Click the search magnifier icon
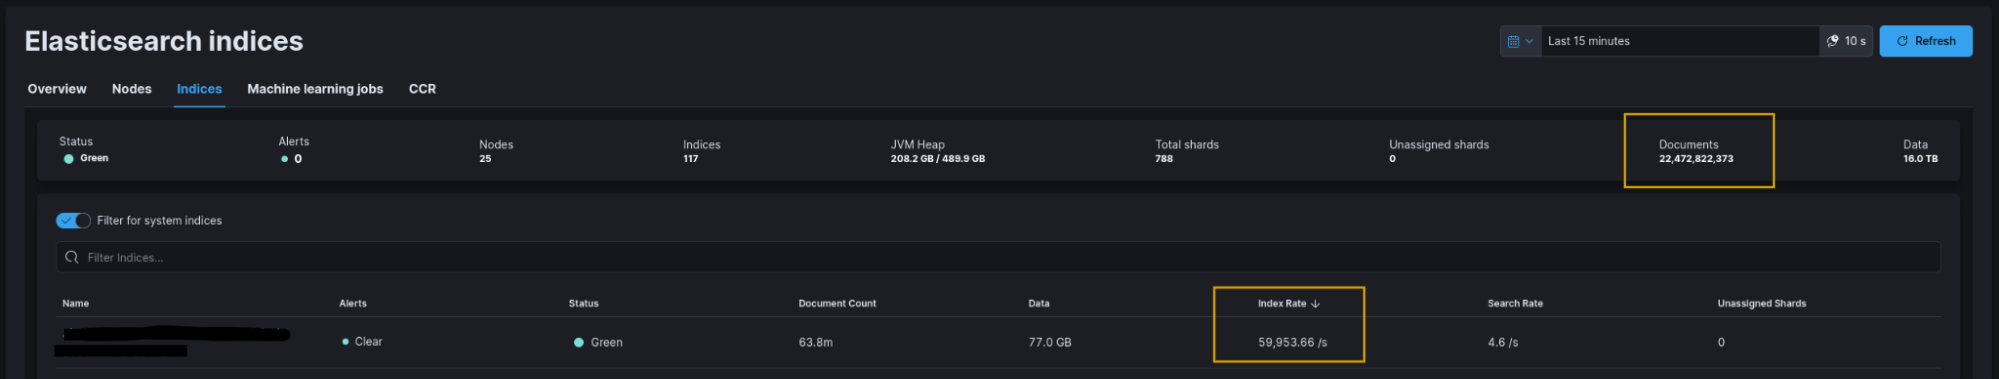Image resolution: width=1999 pixels, height=379 pixels. (72, 257)
